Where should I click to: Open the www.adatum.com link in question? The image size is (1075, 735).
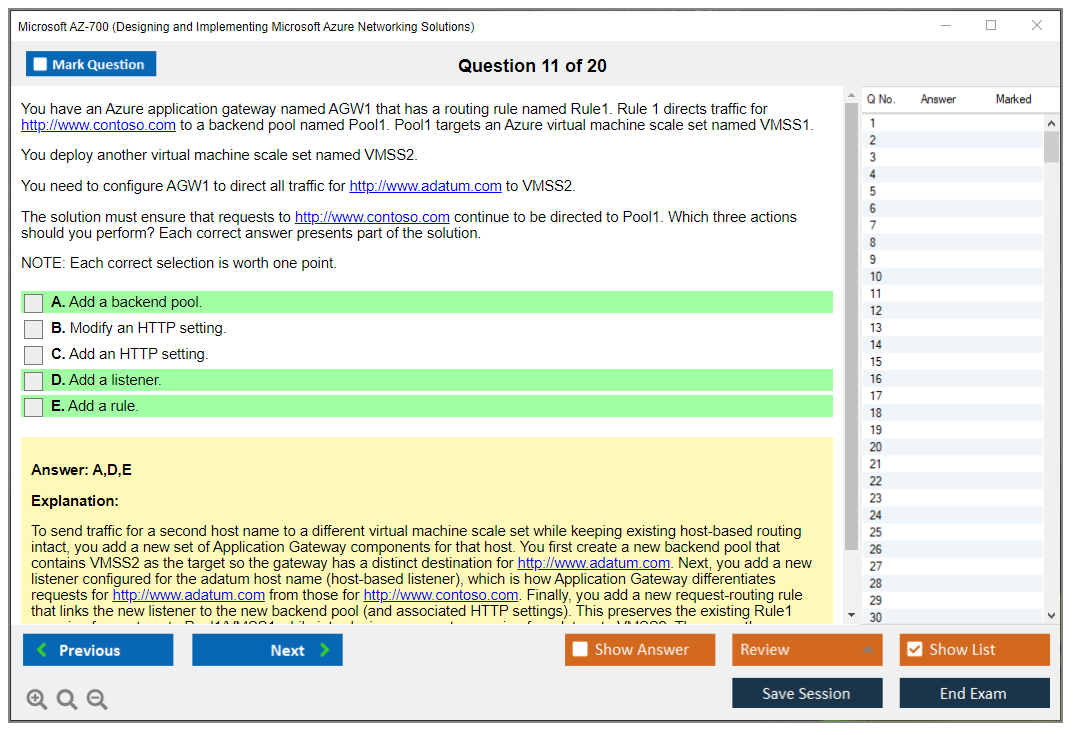coord(425,186)
